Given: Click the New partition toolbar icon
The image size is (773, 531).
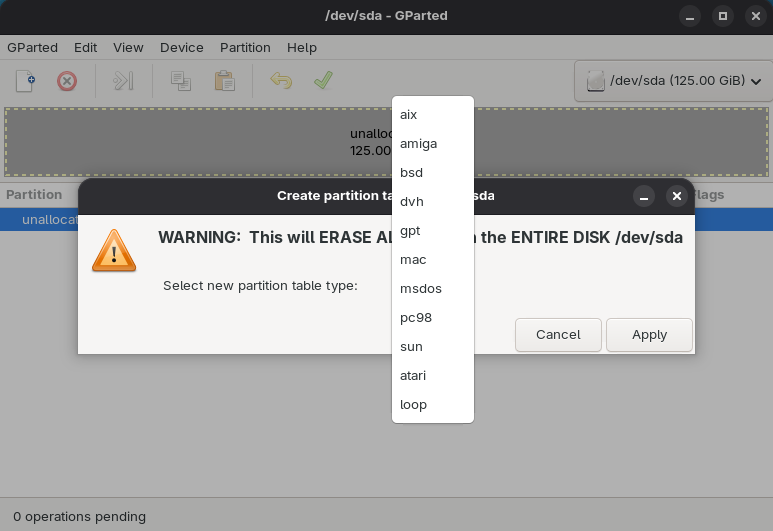Looking at the screenshot, I should pyautogui.click(x=26, y=81).
